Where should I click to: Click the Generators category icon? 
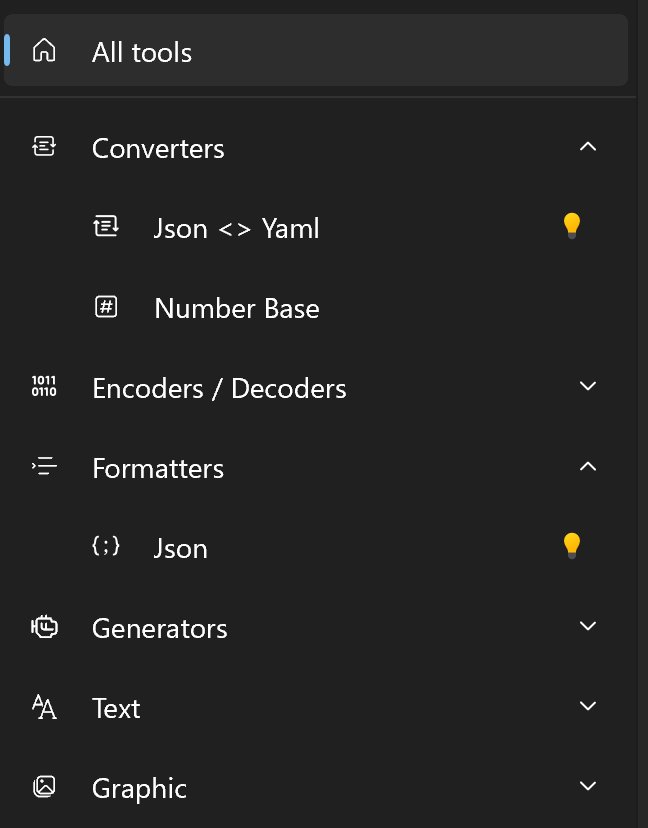(x=44, y=627)
